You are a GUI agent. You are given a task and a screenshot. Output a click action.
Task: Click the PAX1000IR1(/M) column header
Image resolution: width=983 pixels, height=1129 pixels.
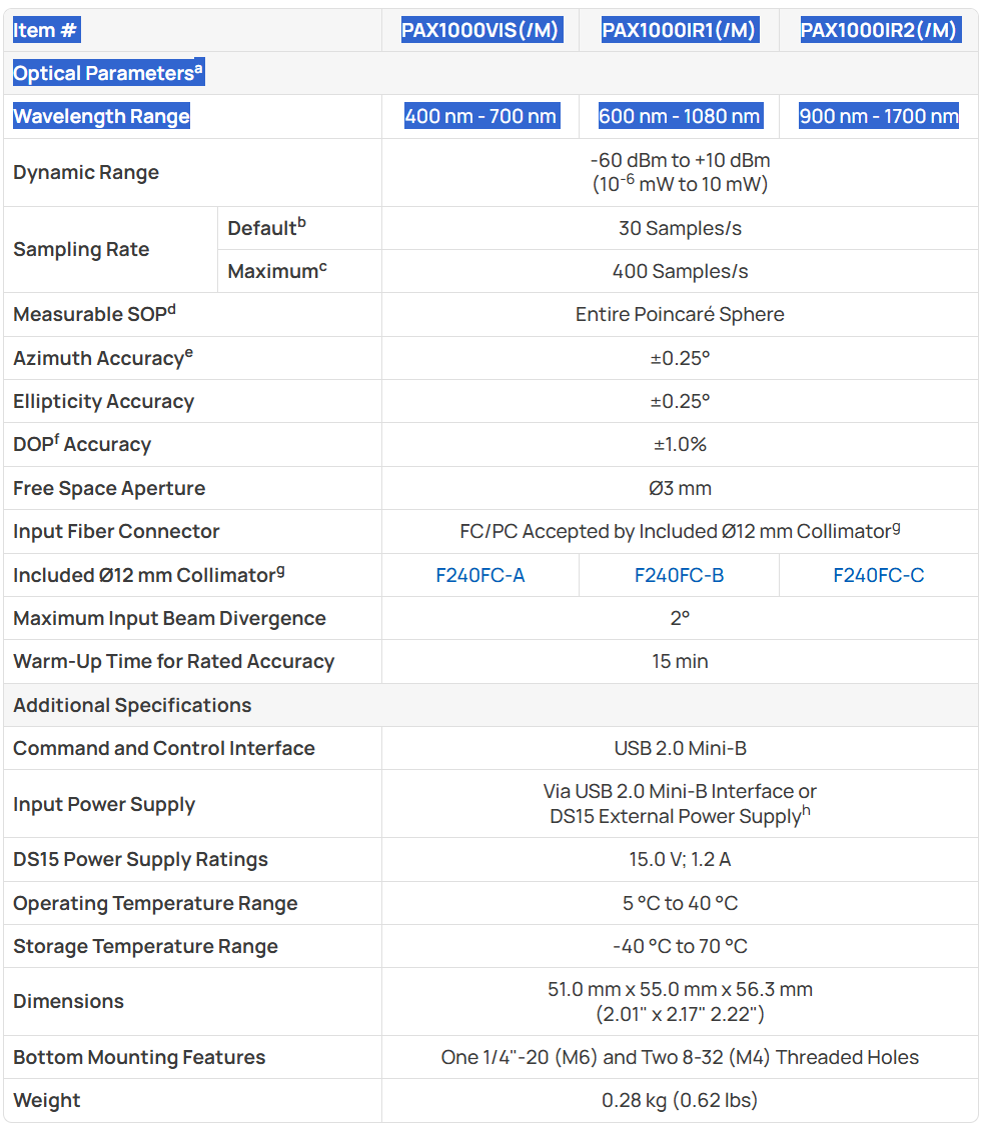[x=679, y=30]
